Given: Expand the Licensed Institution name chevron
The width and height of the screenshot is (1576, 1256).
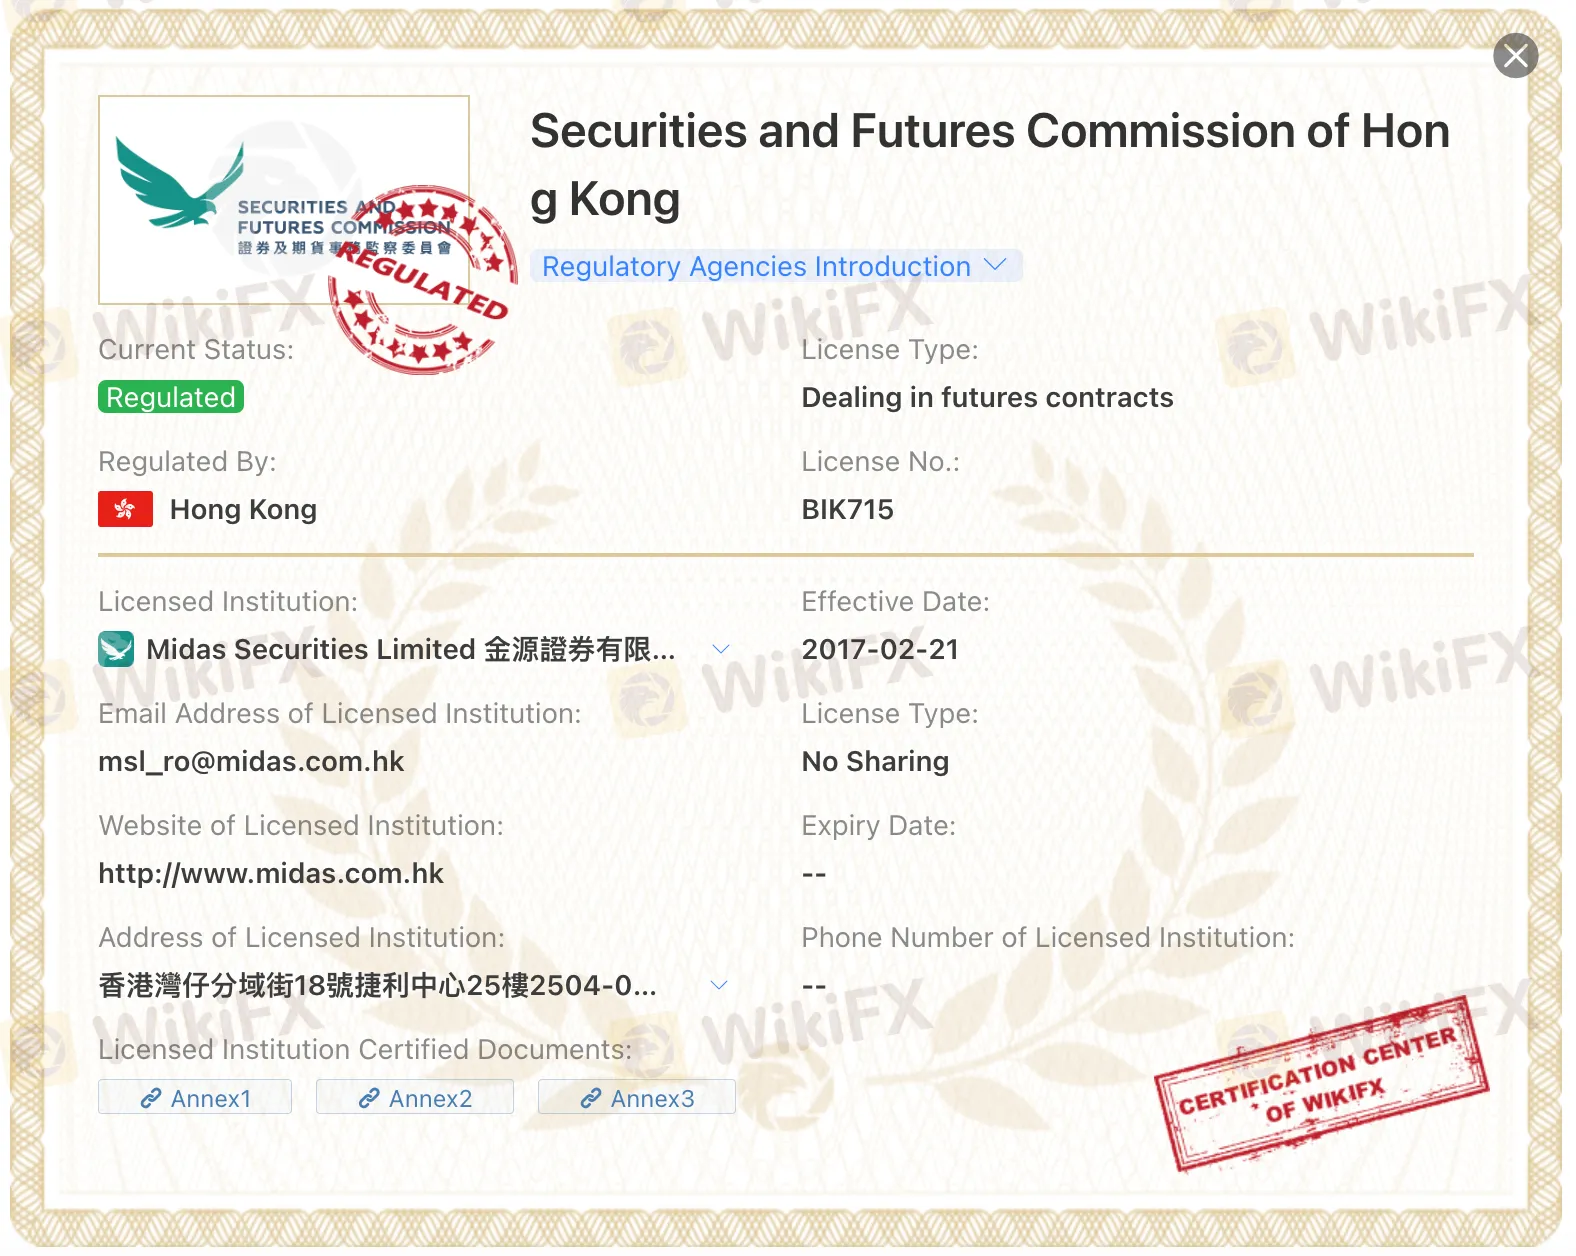Looking at the screenshot, I should [x=720, y=649].
